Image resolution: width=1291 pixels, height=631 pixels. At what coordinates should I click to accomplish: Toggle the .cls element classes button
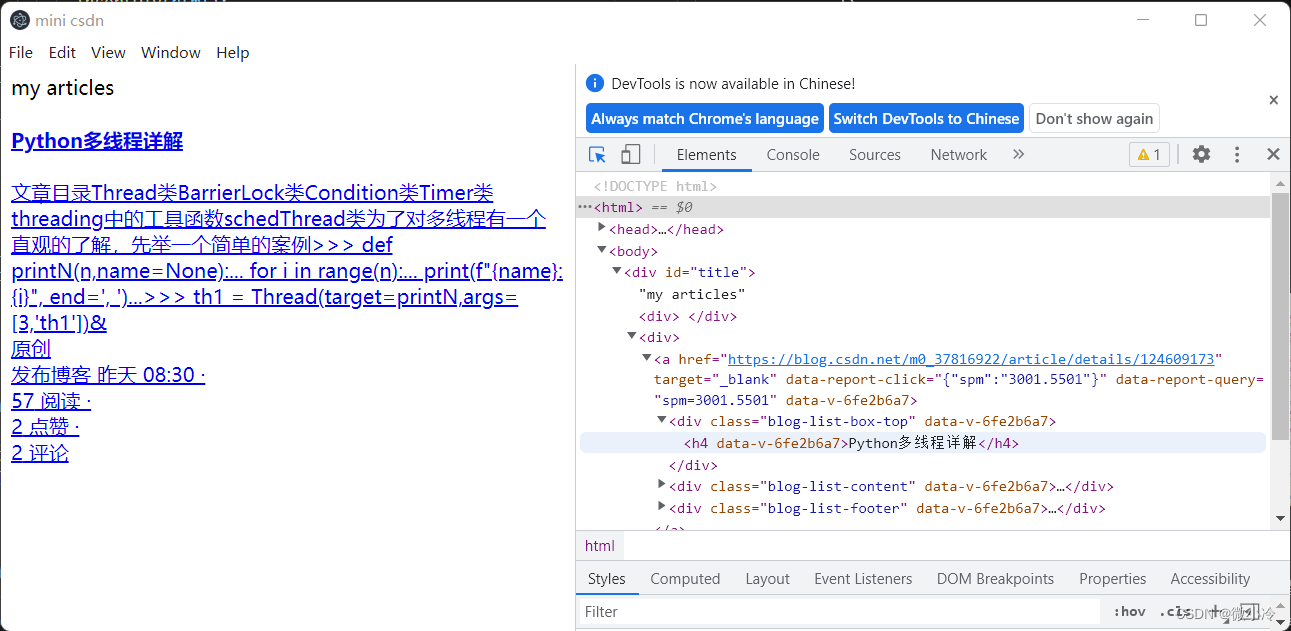1174,612
